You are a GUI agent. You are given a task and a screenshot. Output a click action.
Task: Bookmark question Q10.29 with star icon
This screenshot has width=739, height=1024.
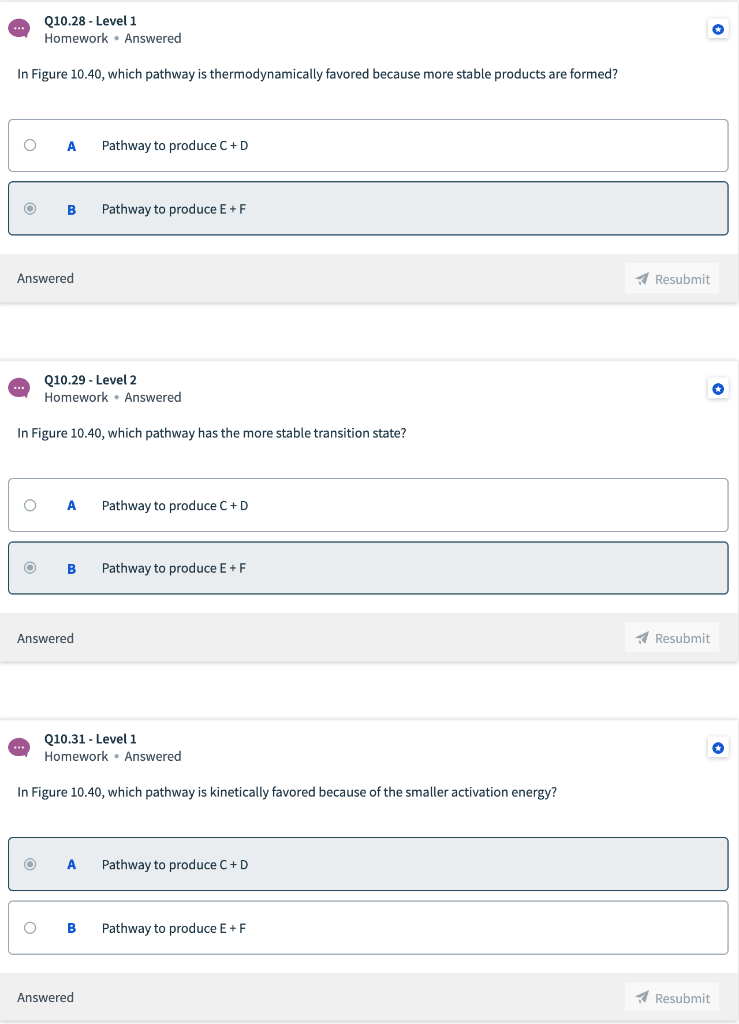718,389
